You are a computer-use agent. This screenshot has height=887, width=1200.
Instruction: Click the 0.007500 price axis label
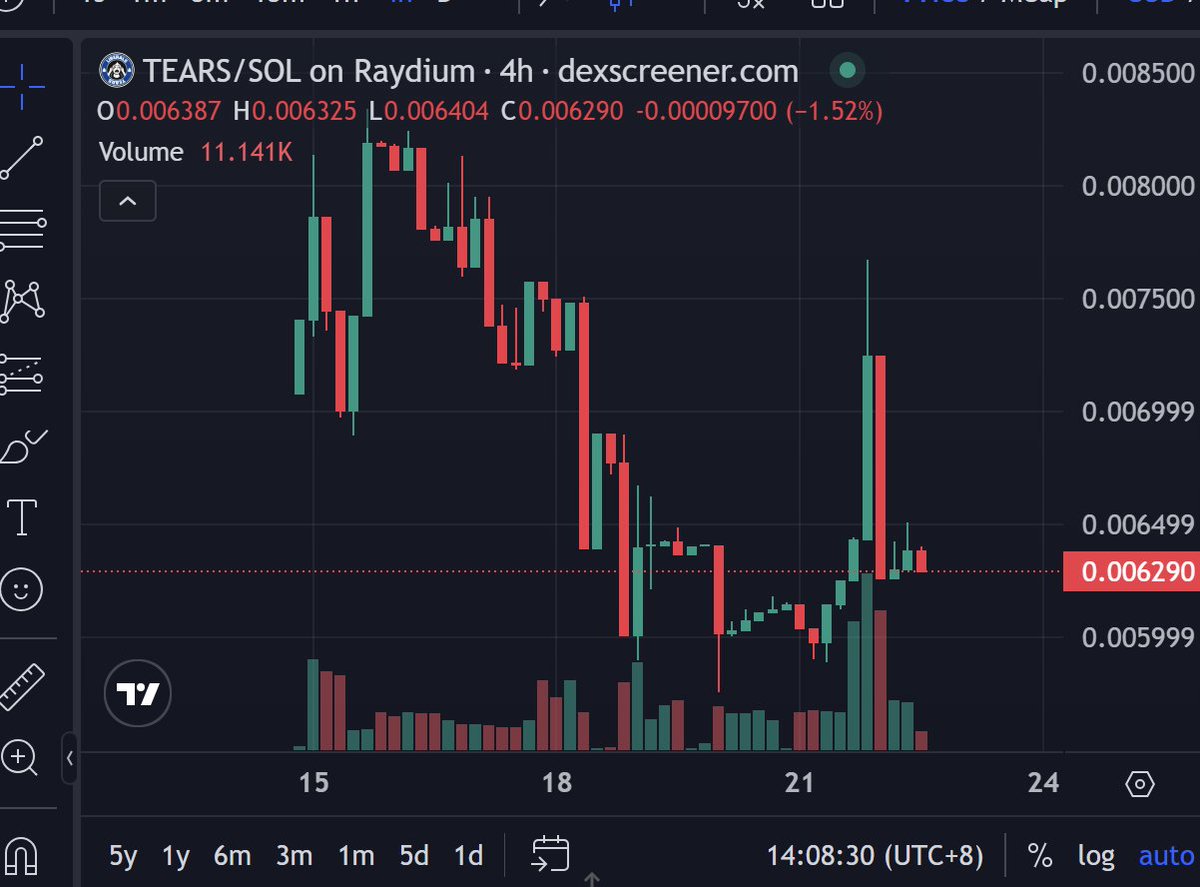tap(1139, 299)
